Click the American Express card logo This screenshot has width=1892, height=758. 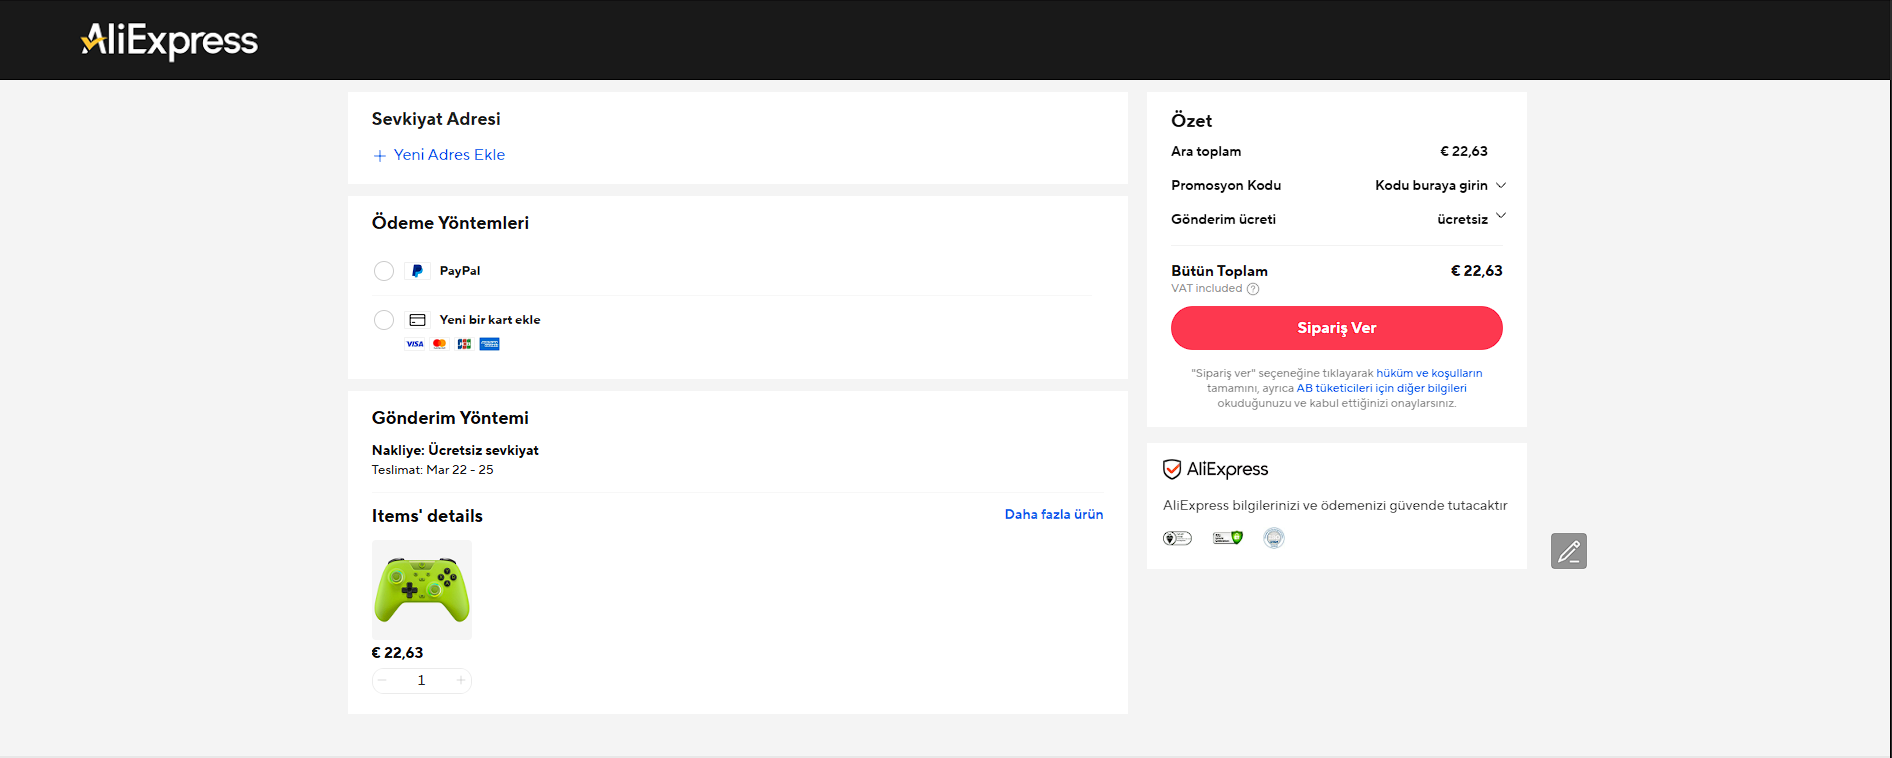coord(489,344)
